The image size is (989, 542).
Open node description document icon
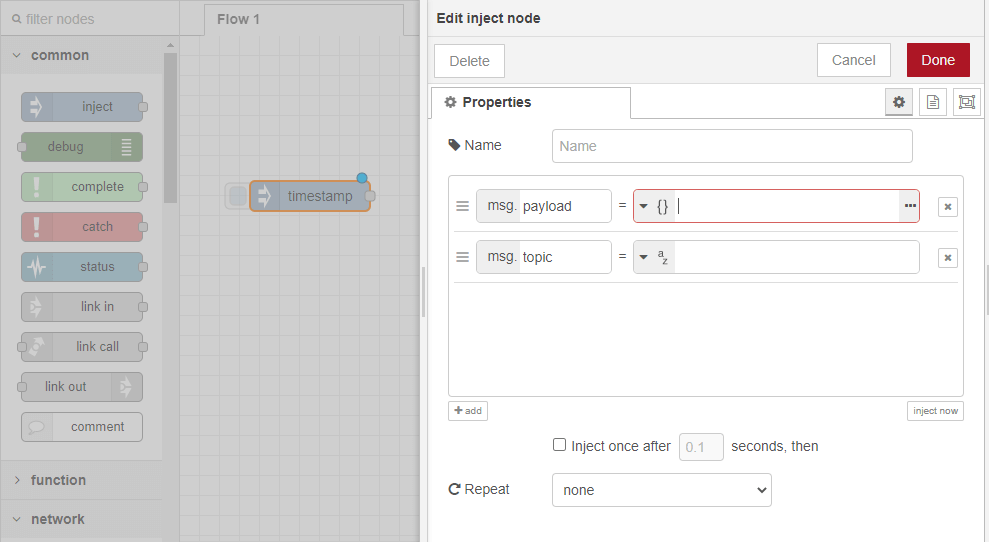932,102
